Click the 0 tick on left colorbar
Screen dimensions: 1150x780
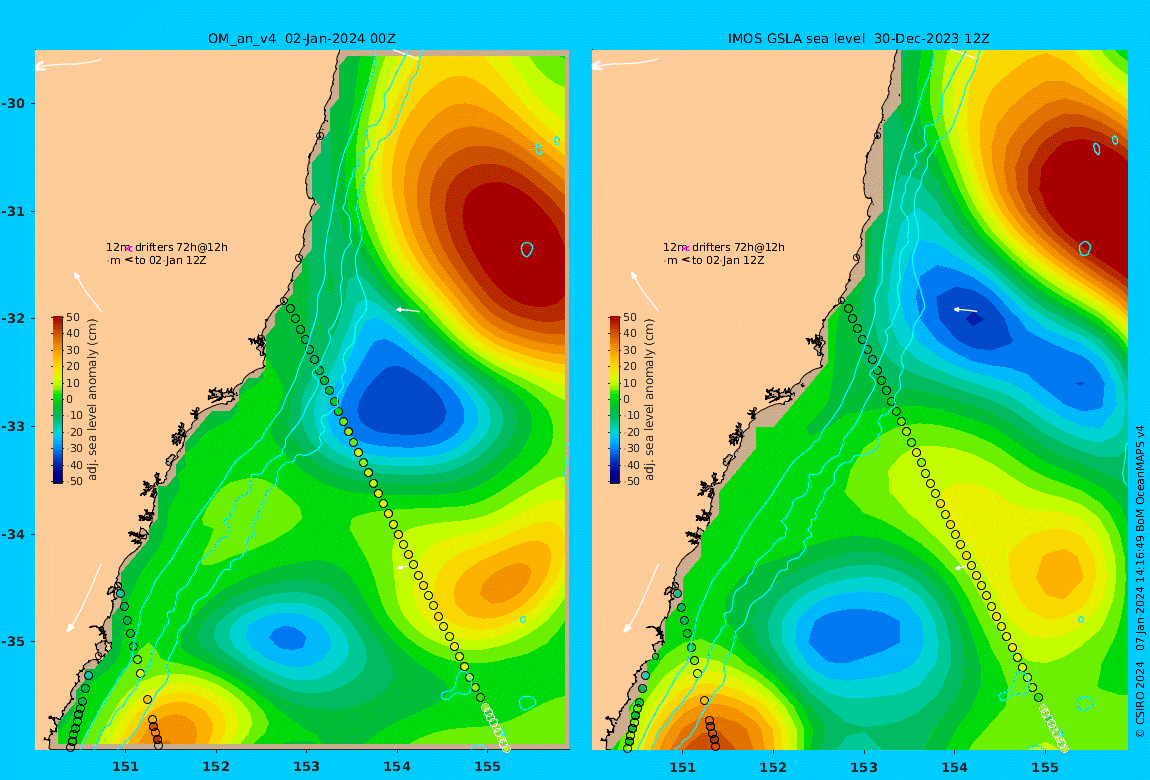click(70, 400)
